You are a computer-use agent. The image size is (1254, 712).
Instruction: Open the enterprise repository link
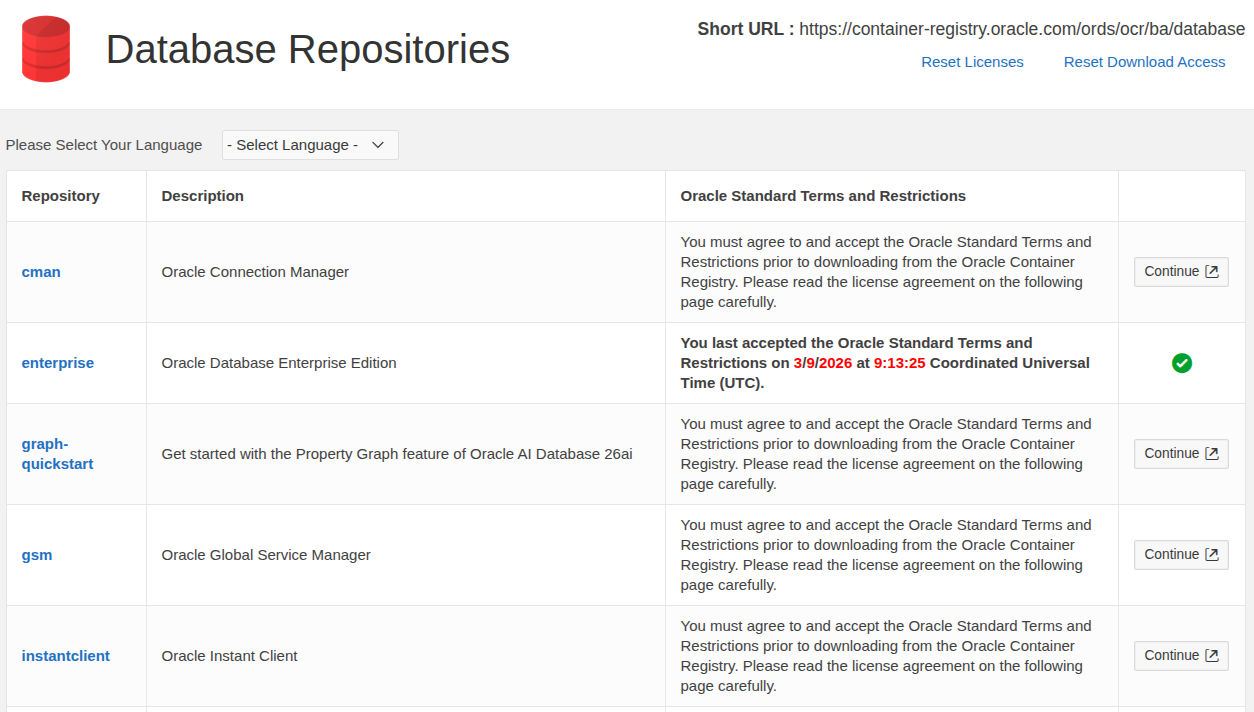[58, 363]
